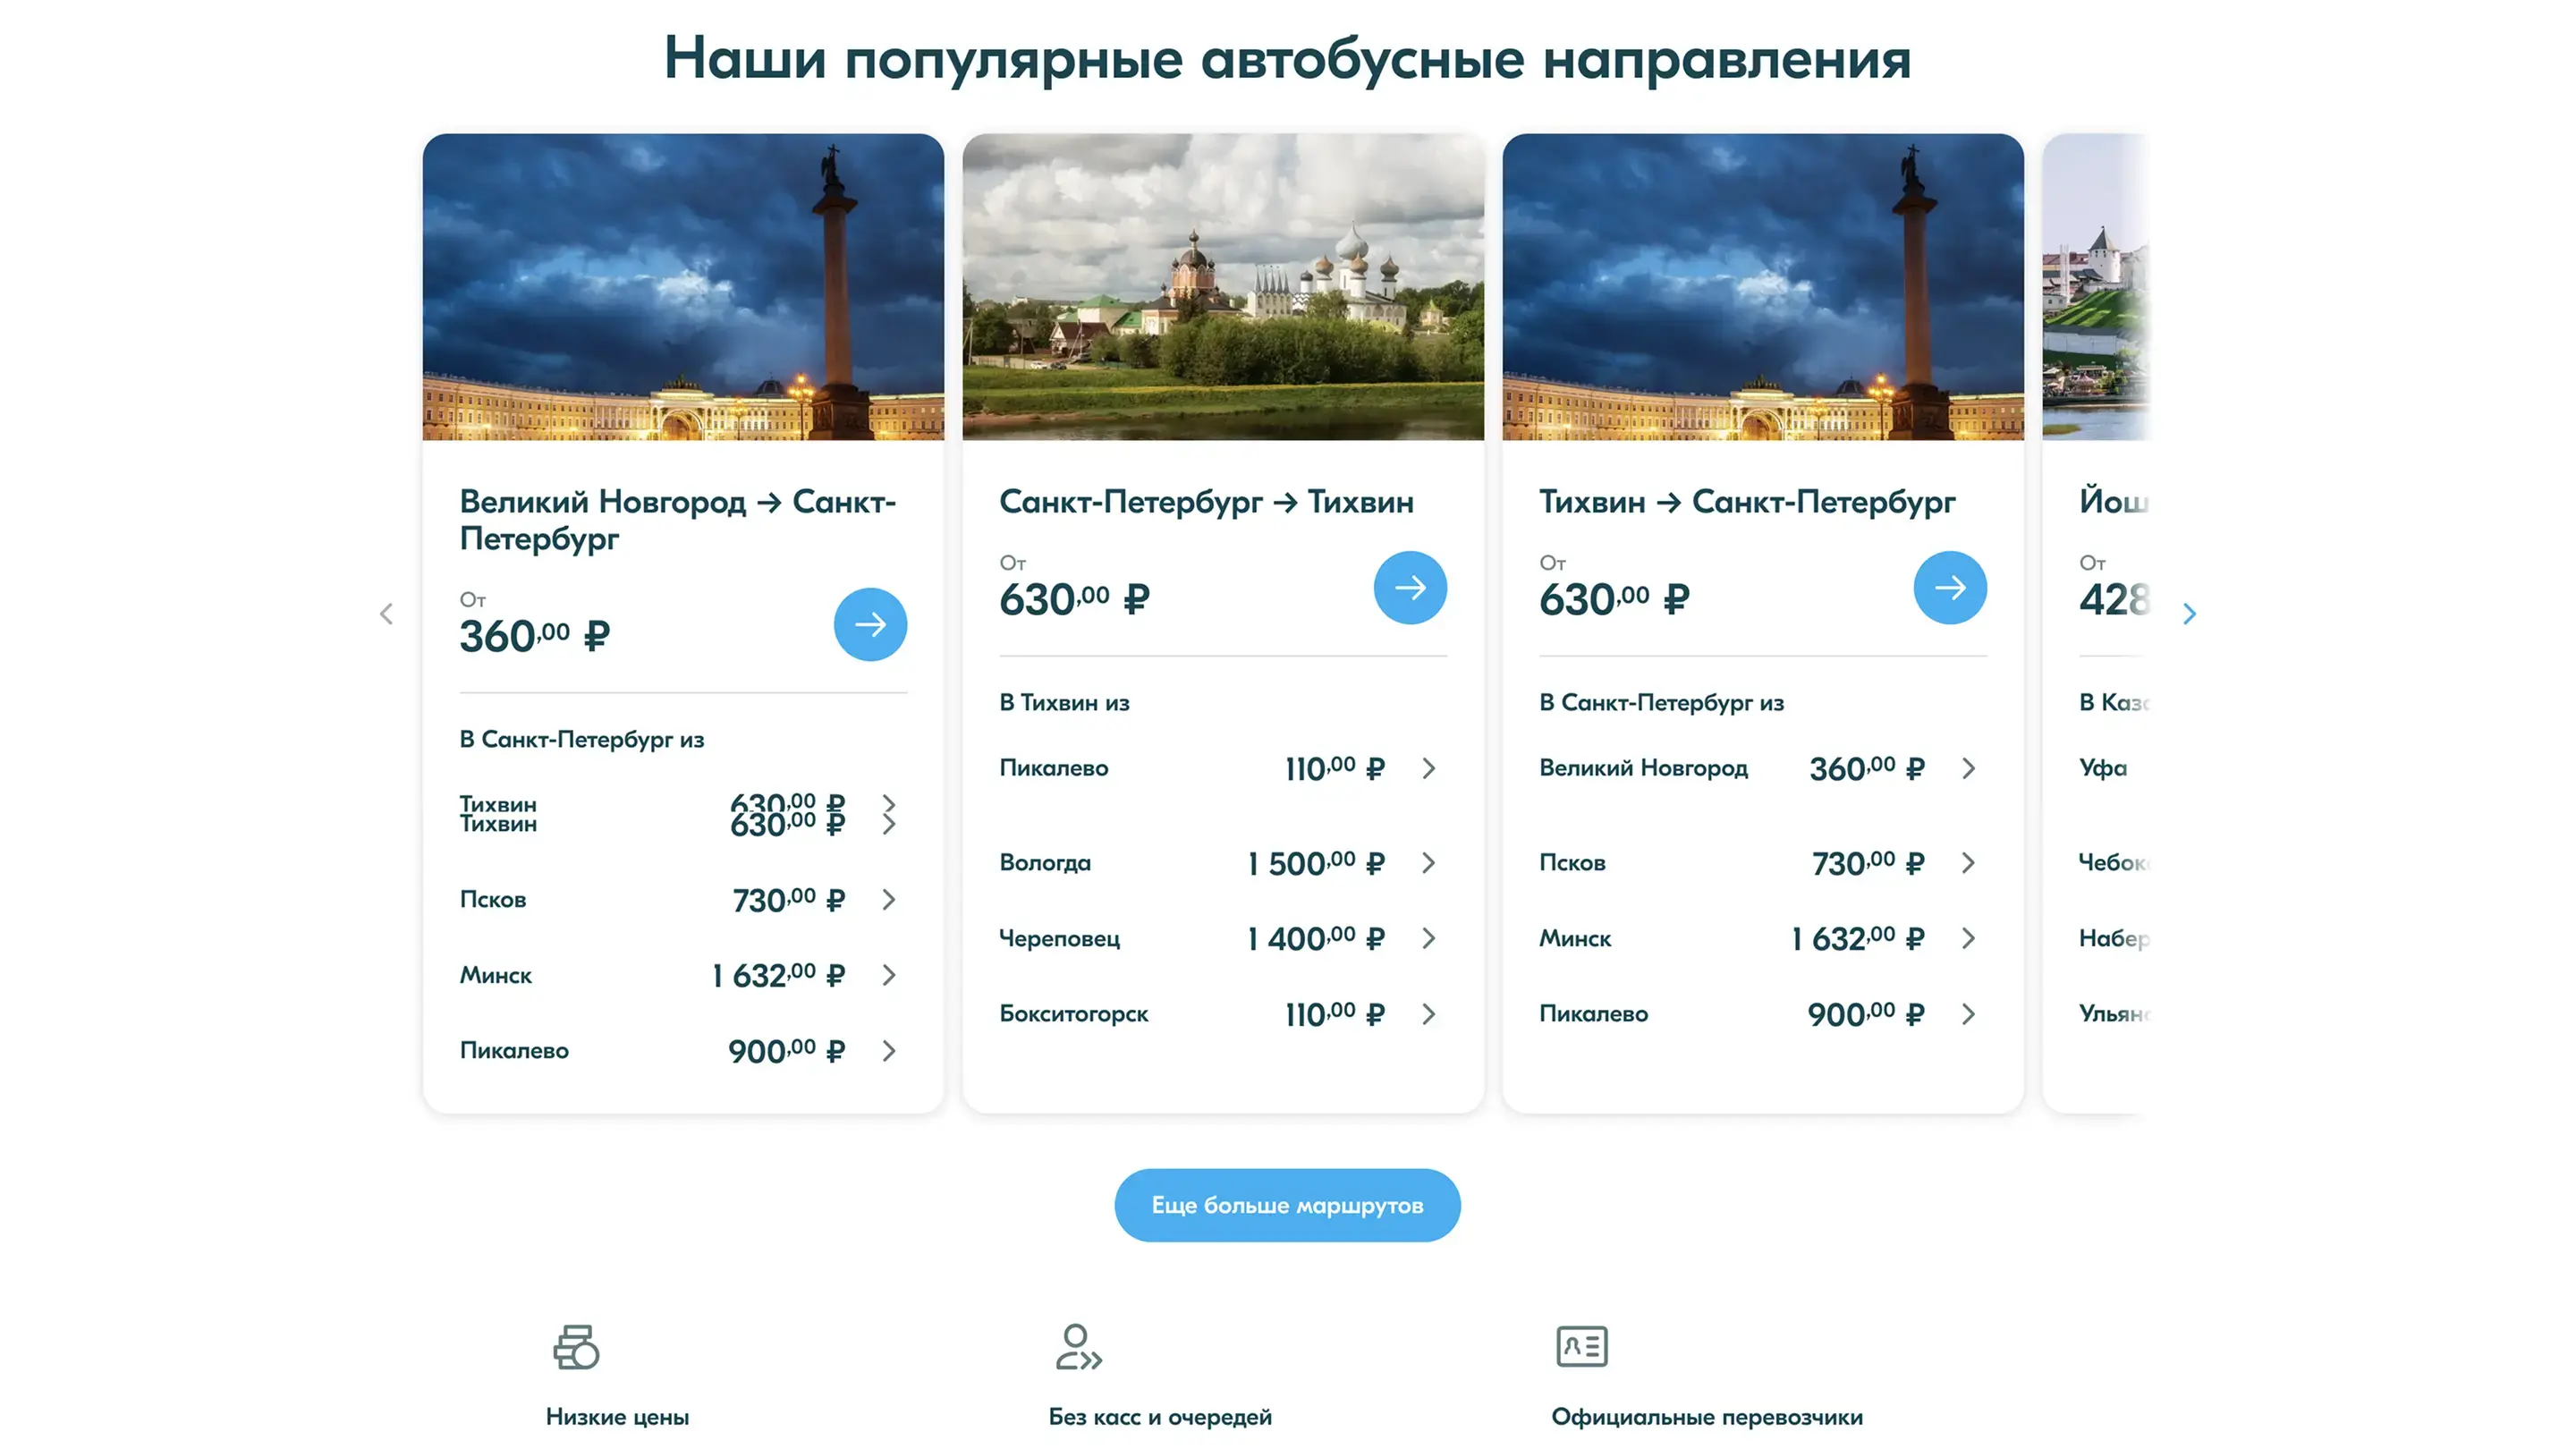The height and width of the screenshot is (1449, 2576).
Task: Open the Великий Новгород 360 ₽ route chevron
Action: [x=1968, y=768]
